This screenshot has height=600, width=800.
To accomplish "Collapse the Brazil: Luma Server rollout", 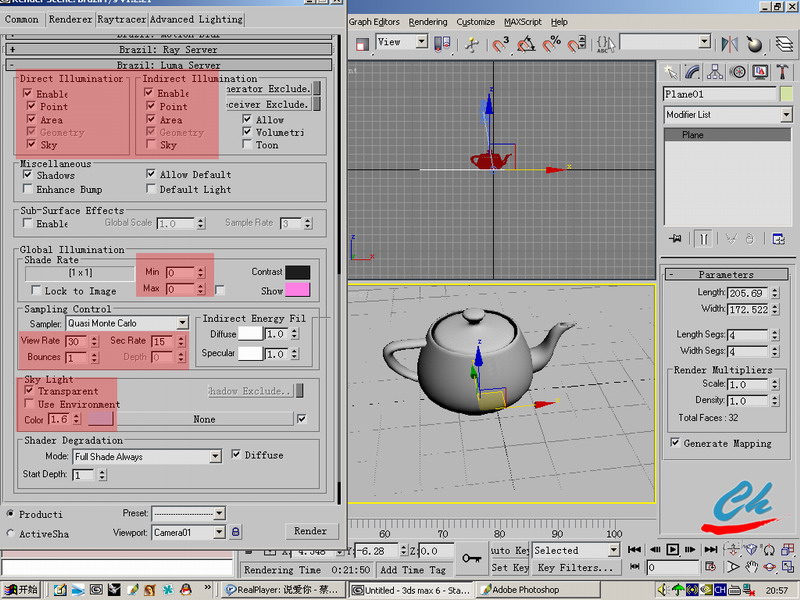I will point(169,65).
